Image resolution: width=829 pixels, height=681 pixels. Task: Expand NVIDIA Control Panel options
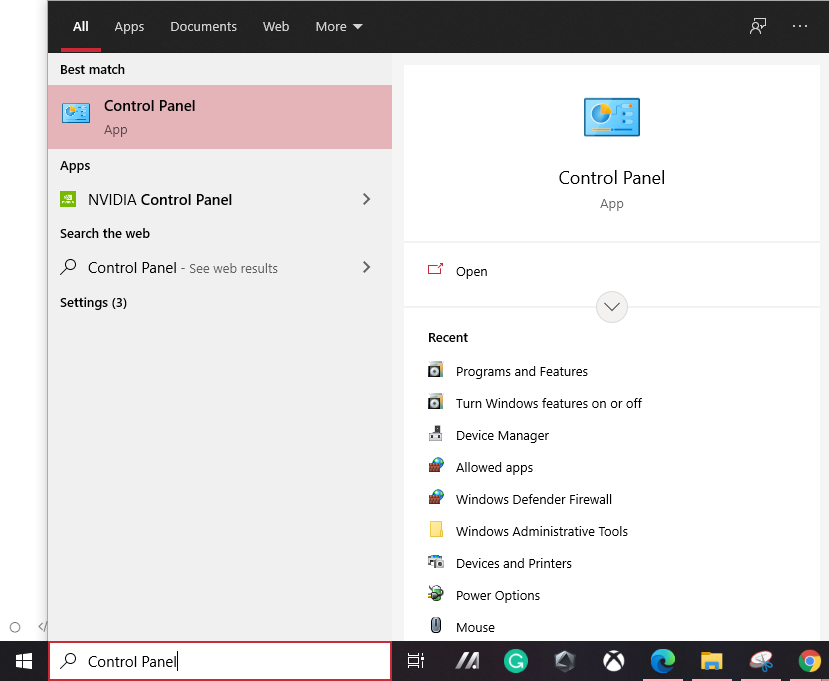[x=367, y=199]
